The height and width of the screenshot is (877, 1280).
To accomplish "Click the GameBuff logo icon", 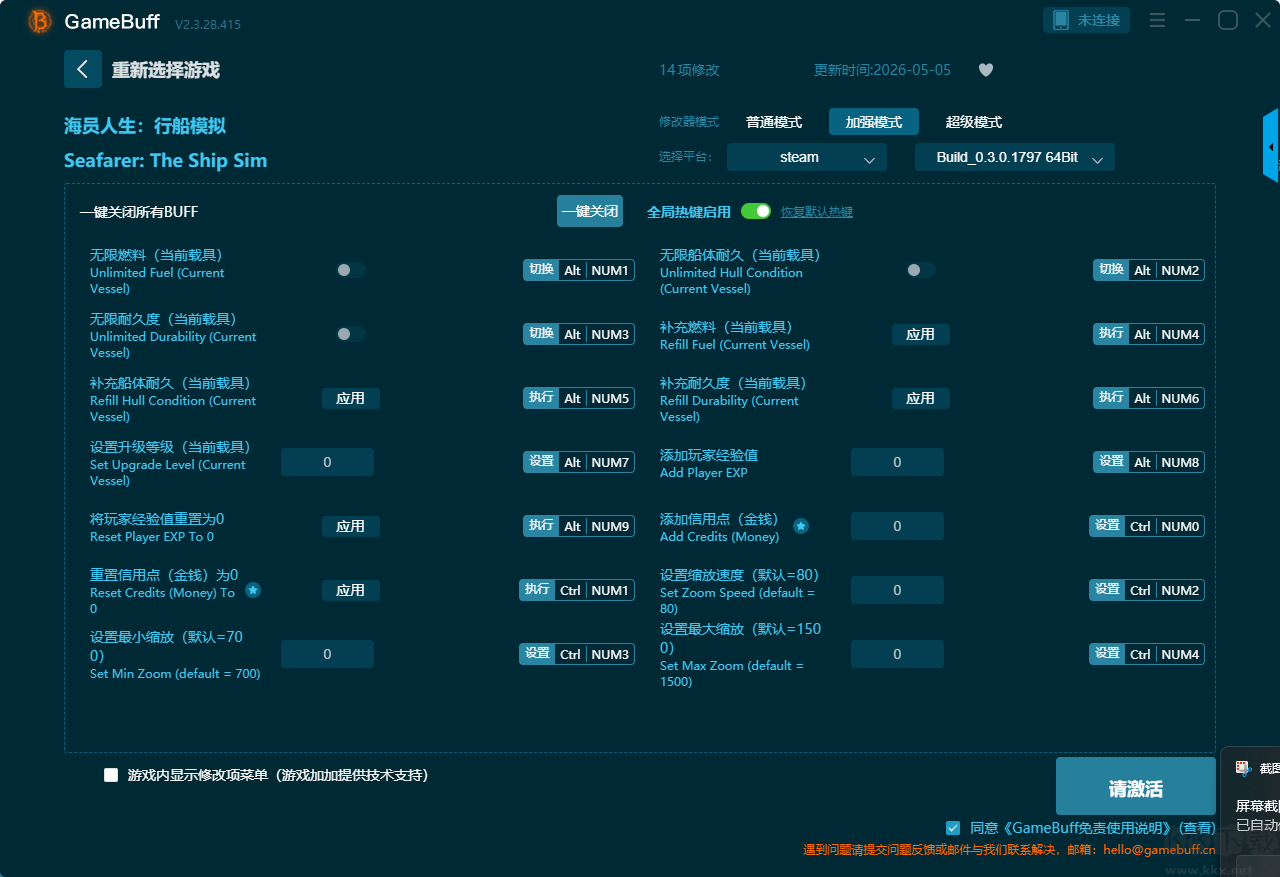I will 40,21.
